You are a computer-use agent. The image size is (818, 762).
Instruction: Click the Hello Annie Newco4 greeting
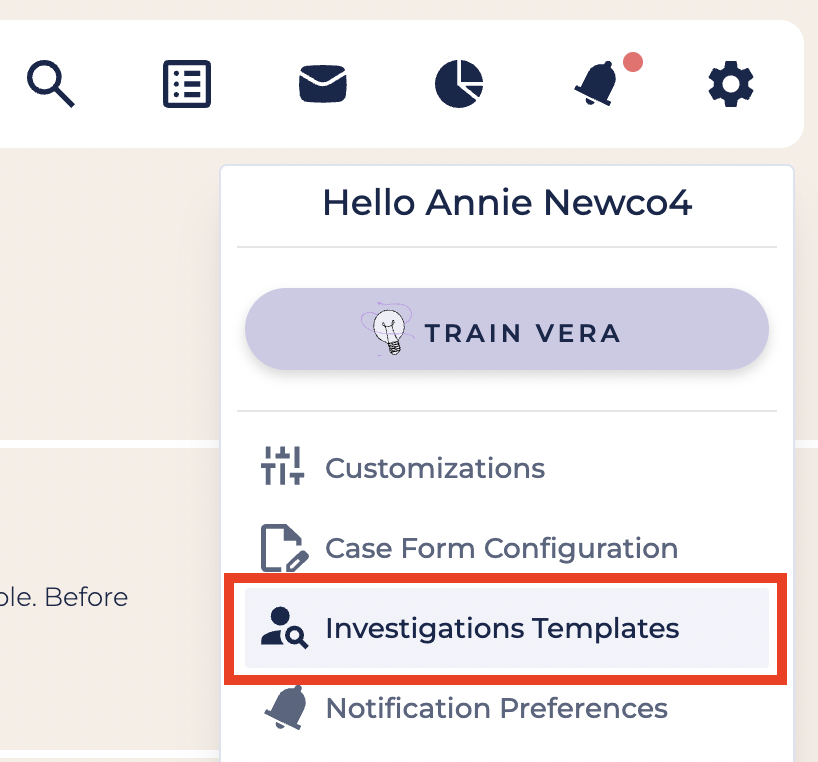tap(507, 202)
